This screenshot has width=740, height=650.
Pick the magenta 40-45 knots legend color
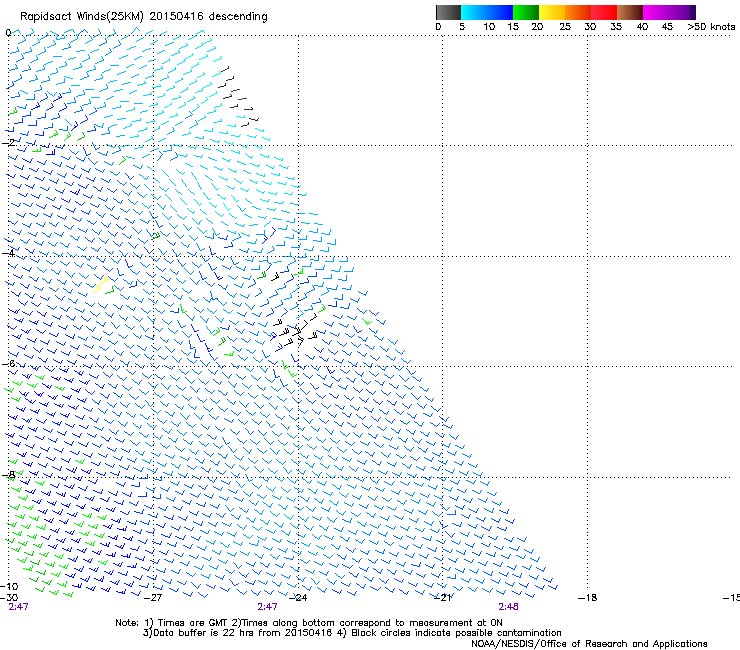point(656,12)
